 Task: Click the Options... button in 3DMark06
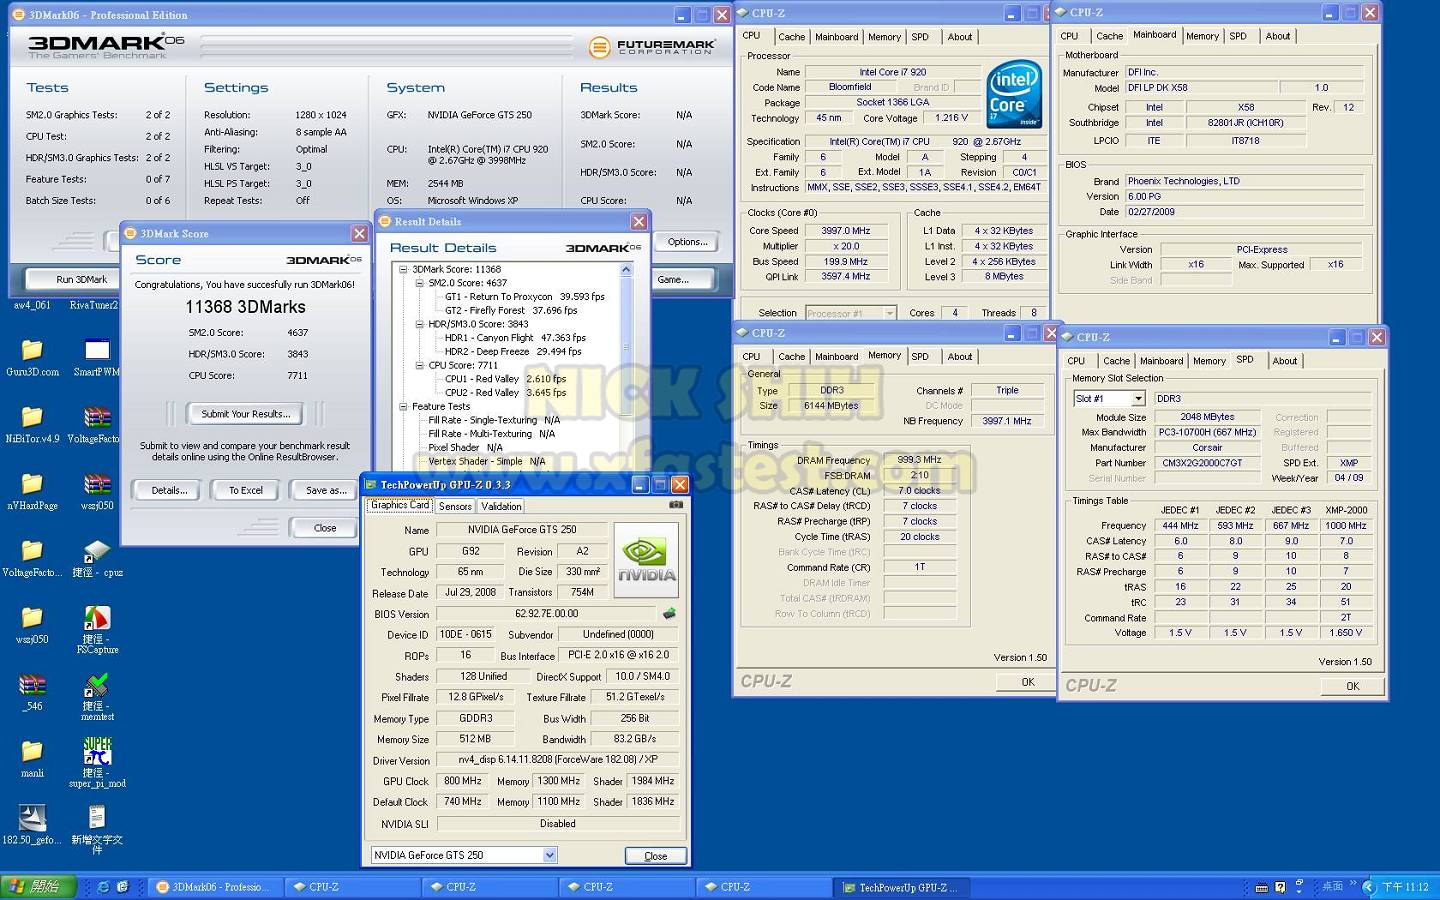pos(687,242)
